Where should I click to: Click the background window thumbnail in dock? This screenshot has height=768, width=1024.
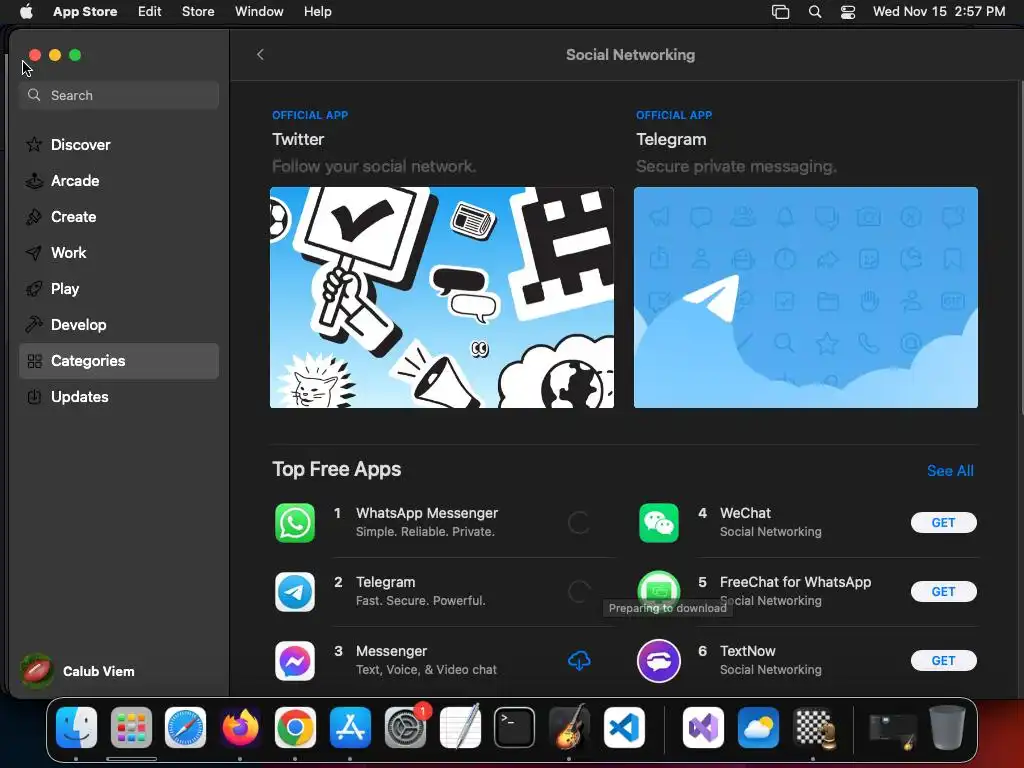coord(892,730)
